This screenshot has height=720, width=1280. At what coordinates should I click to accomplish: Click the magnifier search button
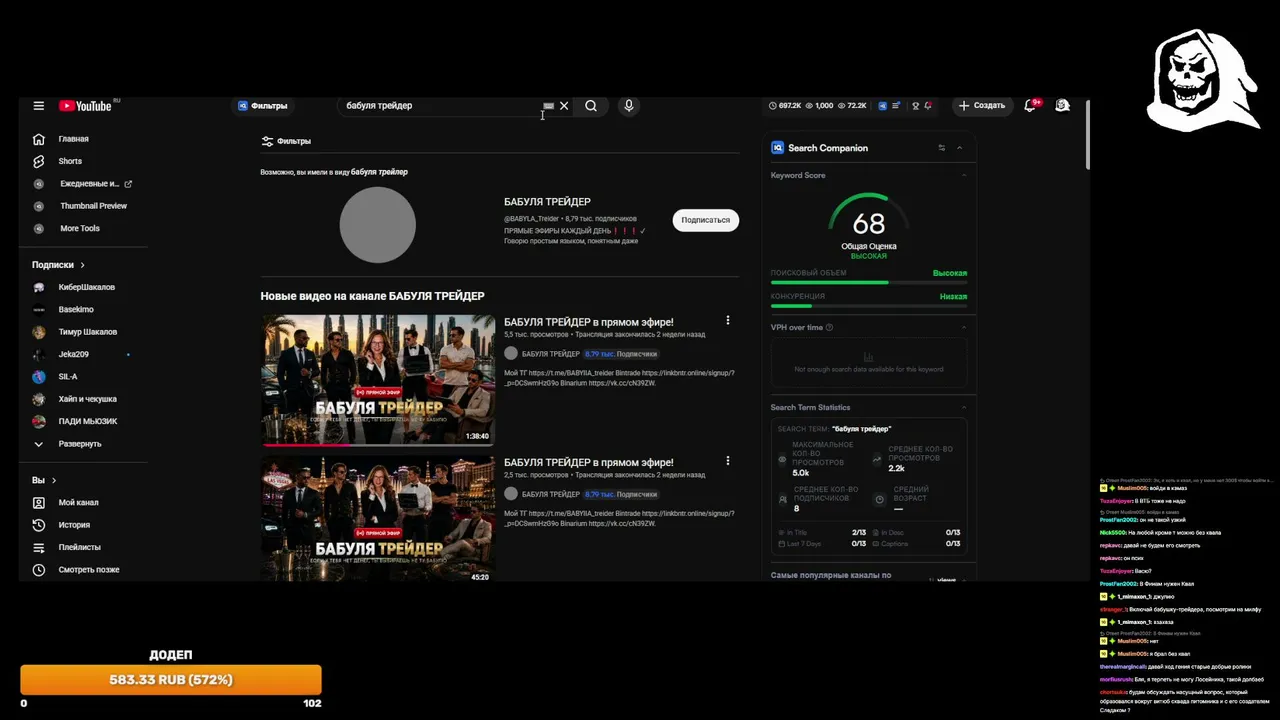[x=591, y=105]
